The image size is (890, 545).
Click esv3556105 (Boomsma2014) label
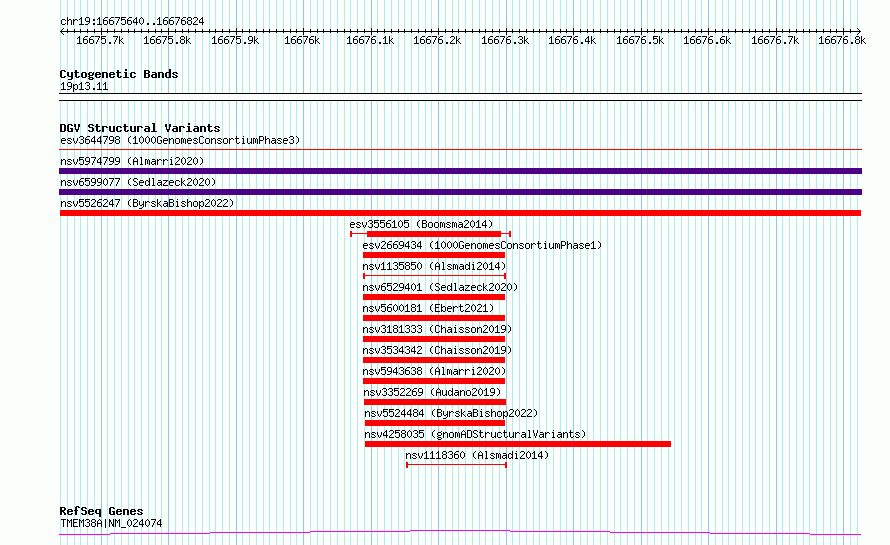point(421,224)
